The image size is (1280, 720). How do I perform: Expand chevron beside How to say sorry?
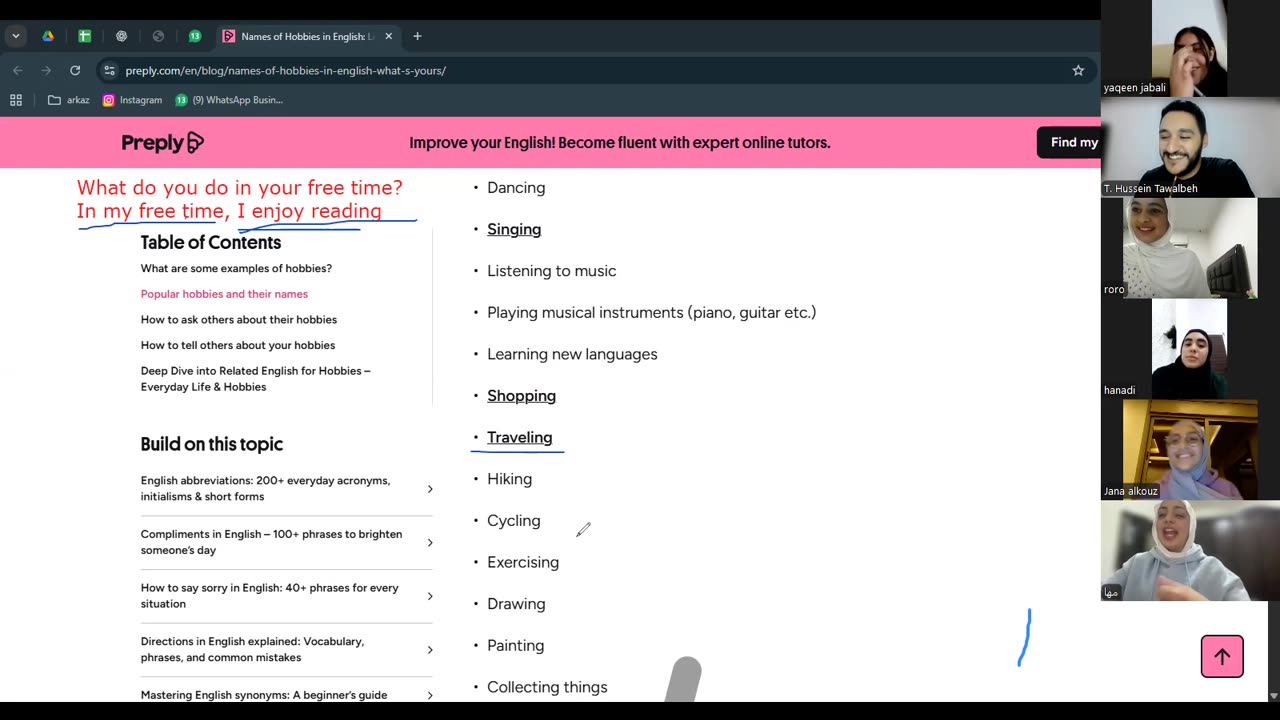[430, 596]
